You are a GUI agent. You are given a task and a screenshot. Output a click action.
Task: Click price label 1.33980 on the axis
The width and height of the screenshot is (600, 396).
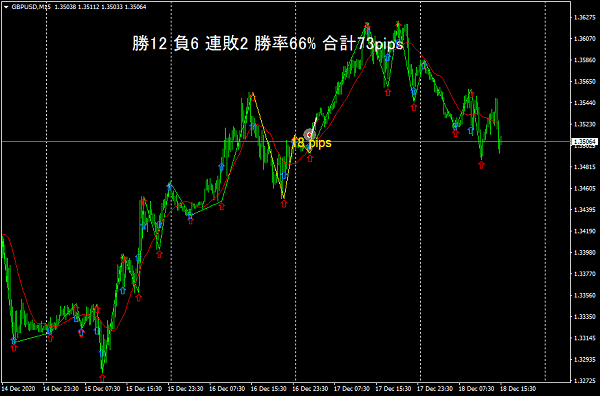[585, 253]
